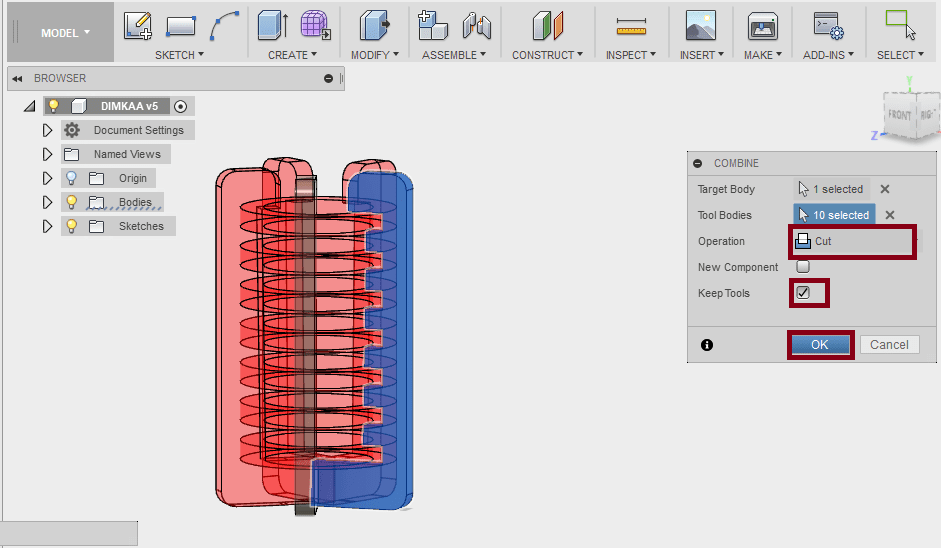Click the Document Settings gear icon

pyautogui.click(x=72, y=130)
